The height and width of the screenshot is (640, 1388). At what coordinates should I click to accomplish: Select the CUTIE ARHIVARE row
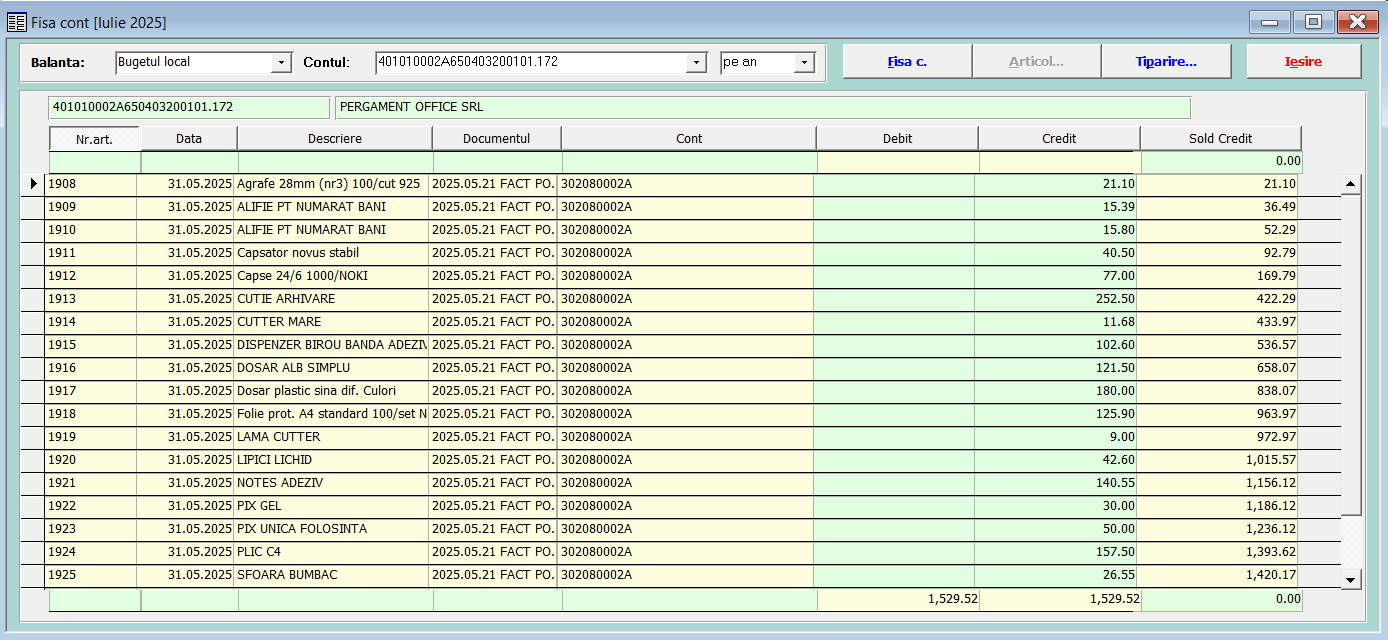286,299
